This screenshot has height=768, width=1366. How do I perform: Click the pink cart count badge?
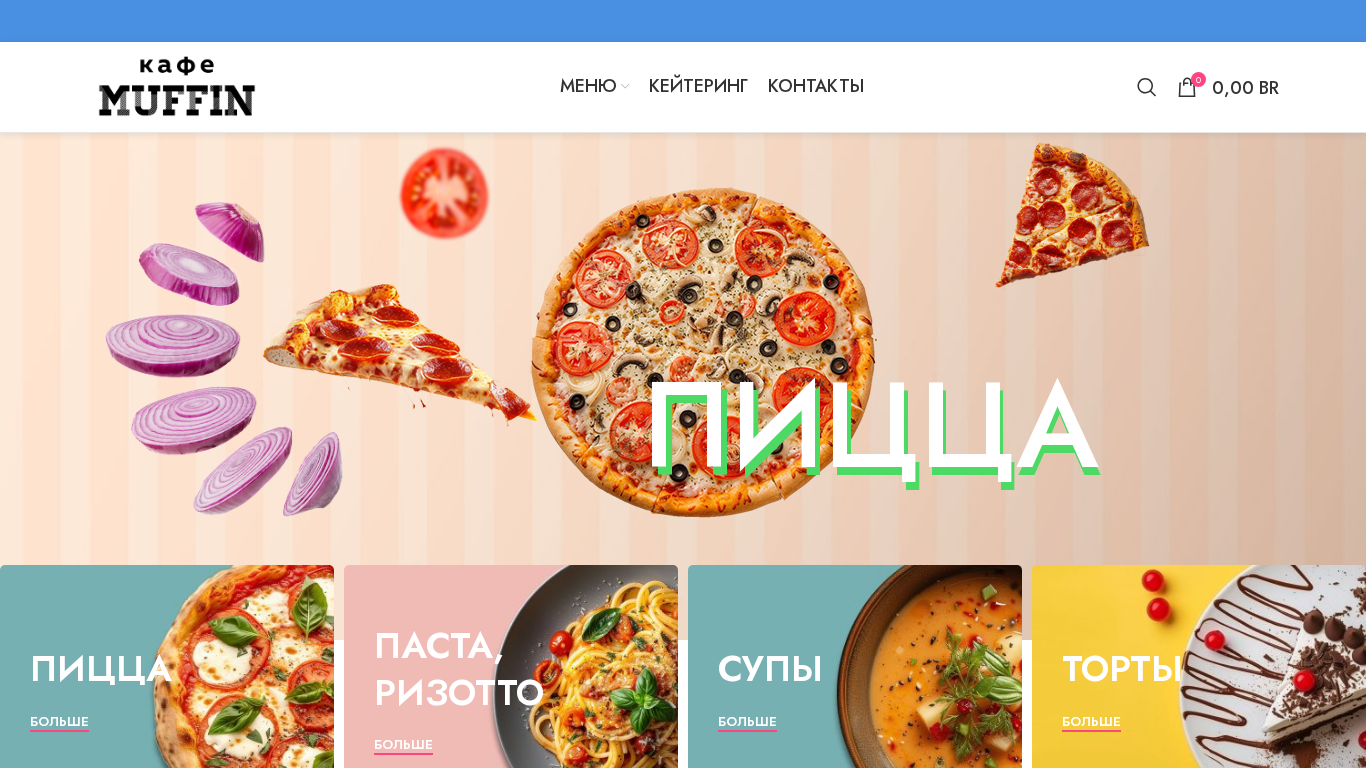click(x=1198, y=79)
